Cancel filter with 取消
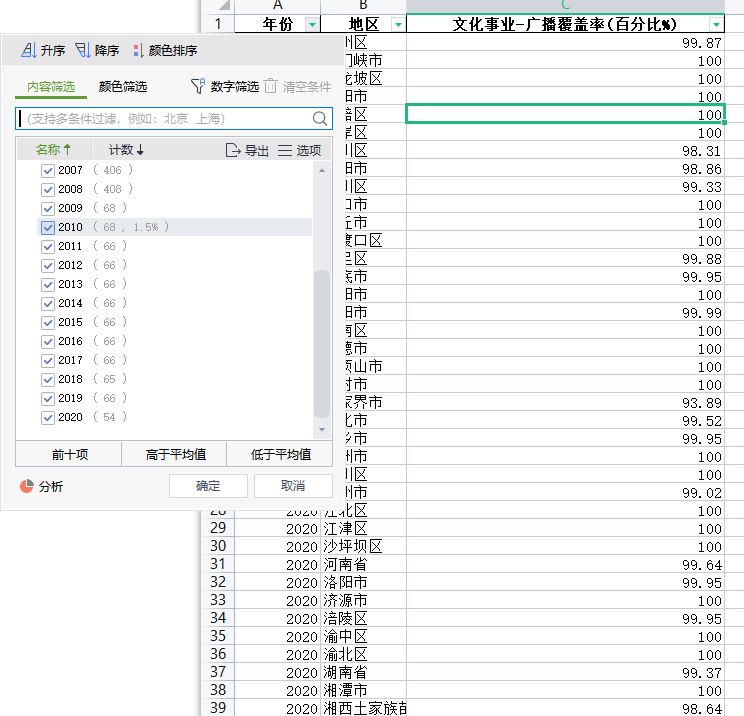Image resolution: width=744 pixels, height=716 pixels. tap(293, 486)
